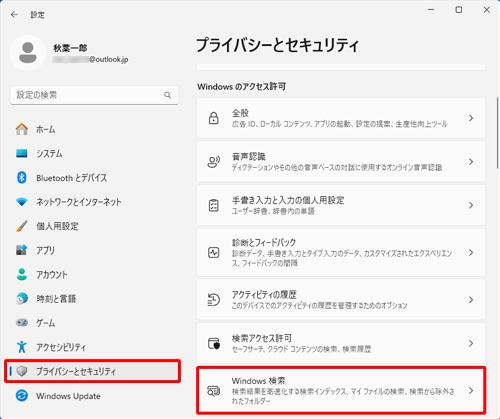500x419 pixels.
Task: Expand 全般 with its chevron
Action: click(x=471, y=118)
